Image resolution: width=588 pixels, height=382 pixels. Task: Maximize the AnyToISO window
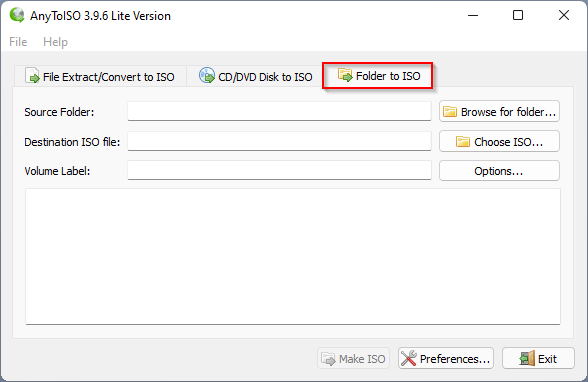[518, 15]
